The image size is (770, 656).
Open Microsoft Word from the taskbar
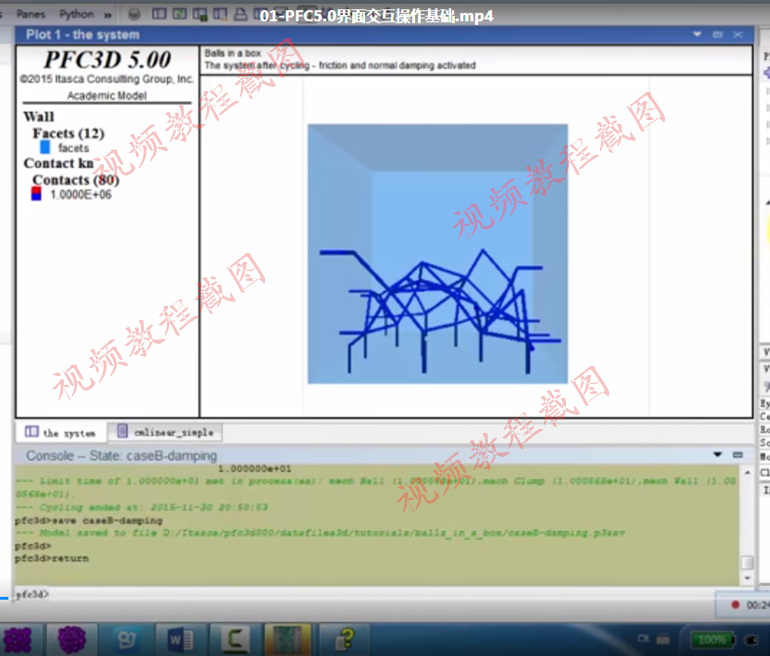tap(180, 639)
